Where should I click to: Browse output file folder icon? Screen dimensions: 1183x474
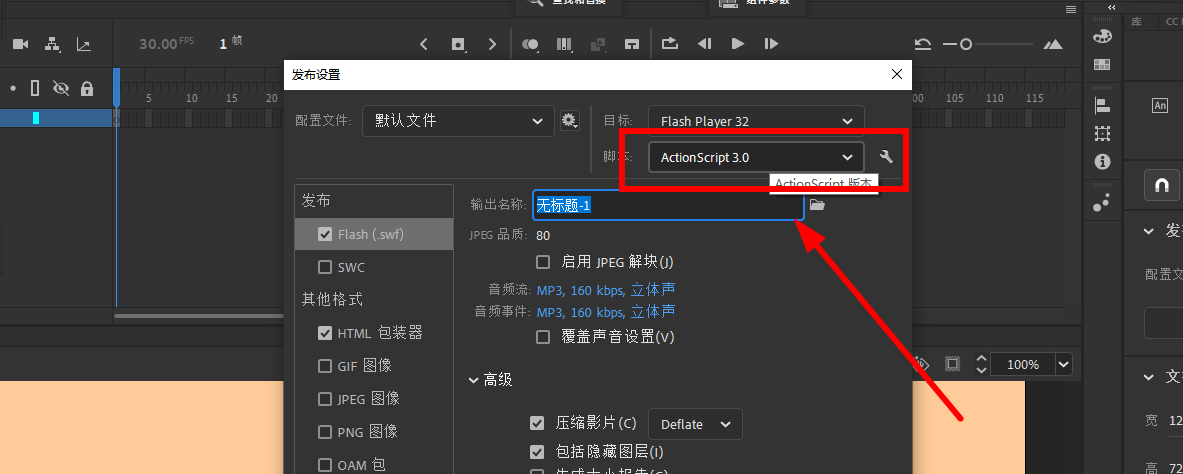[817, 205]
